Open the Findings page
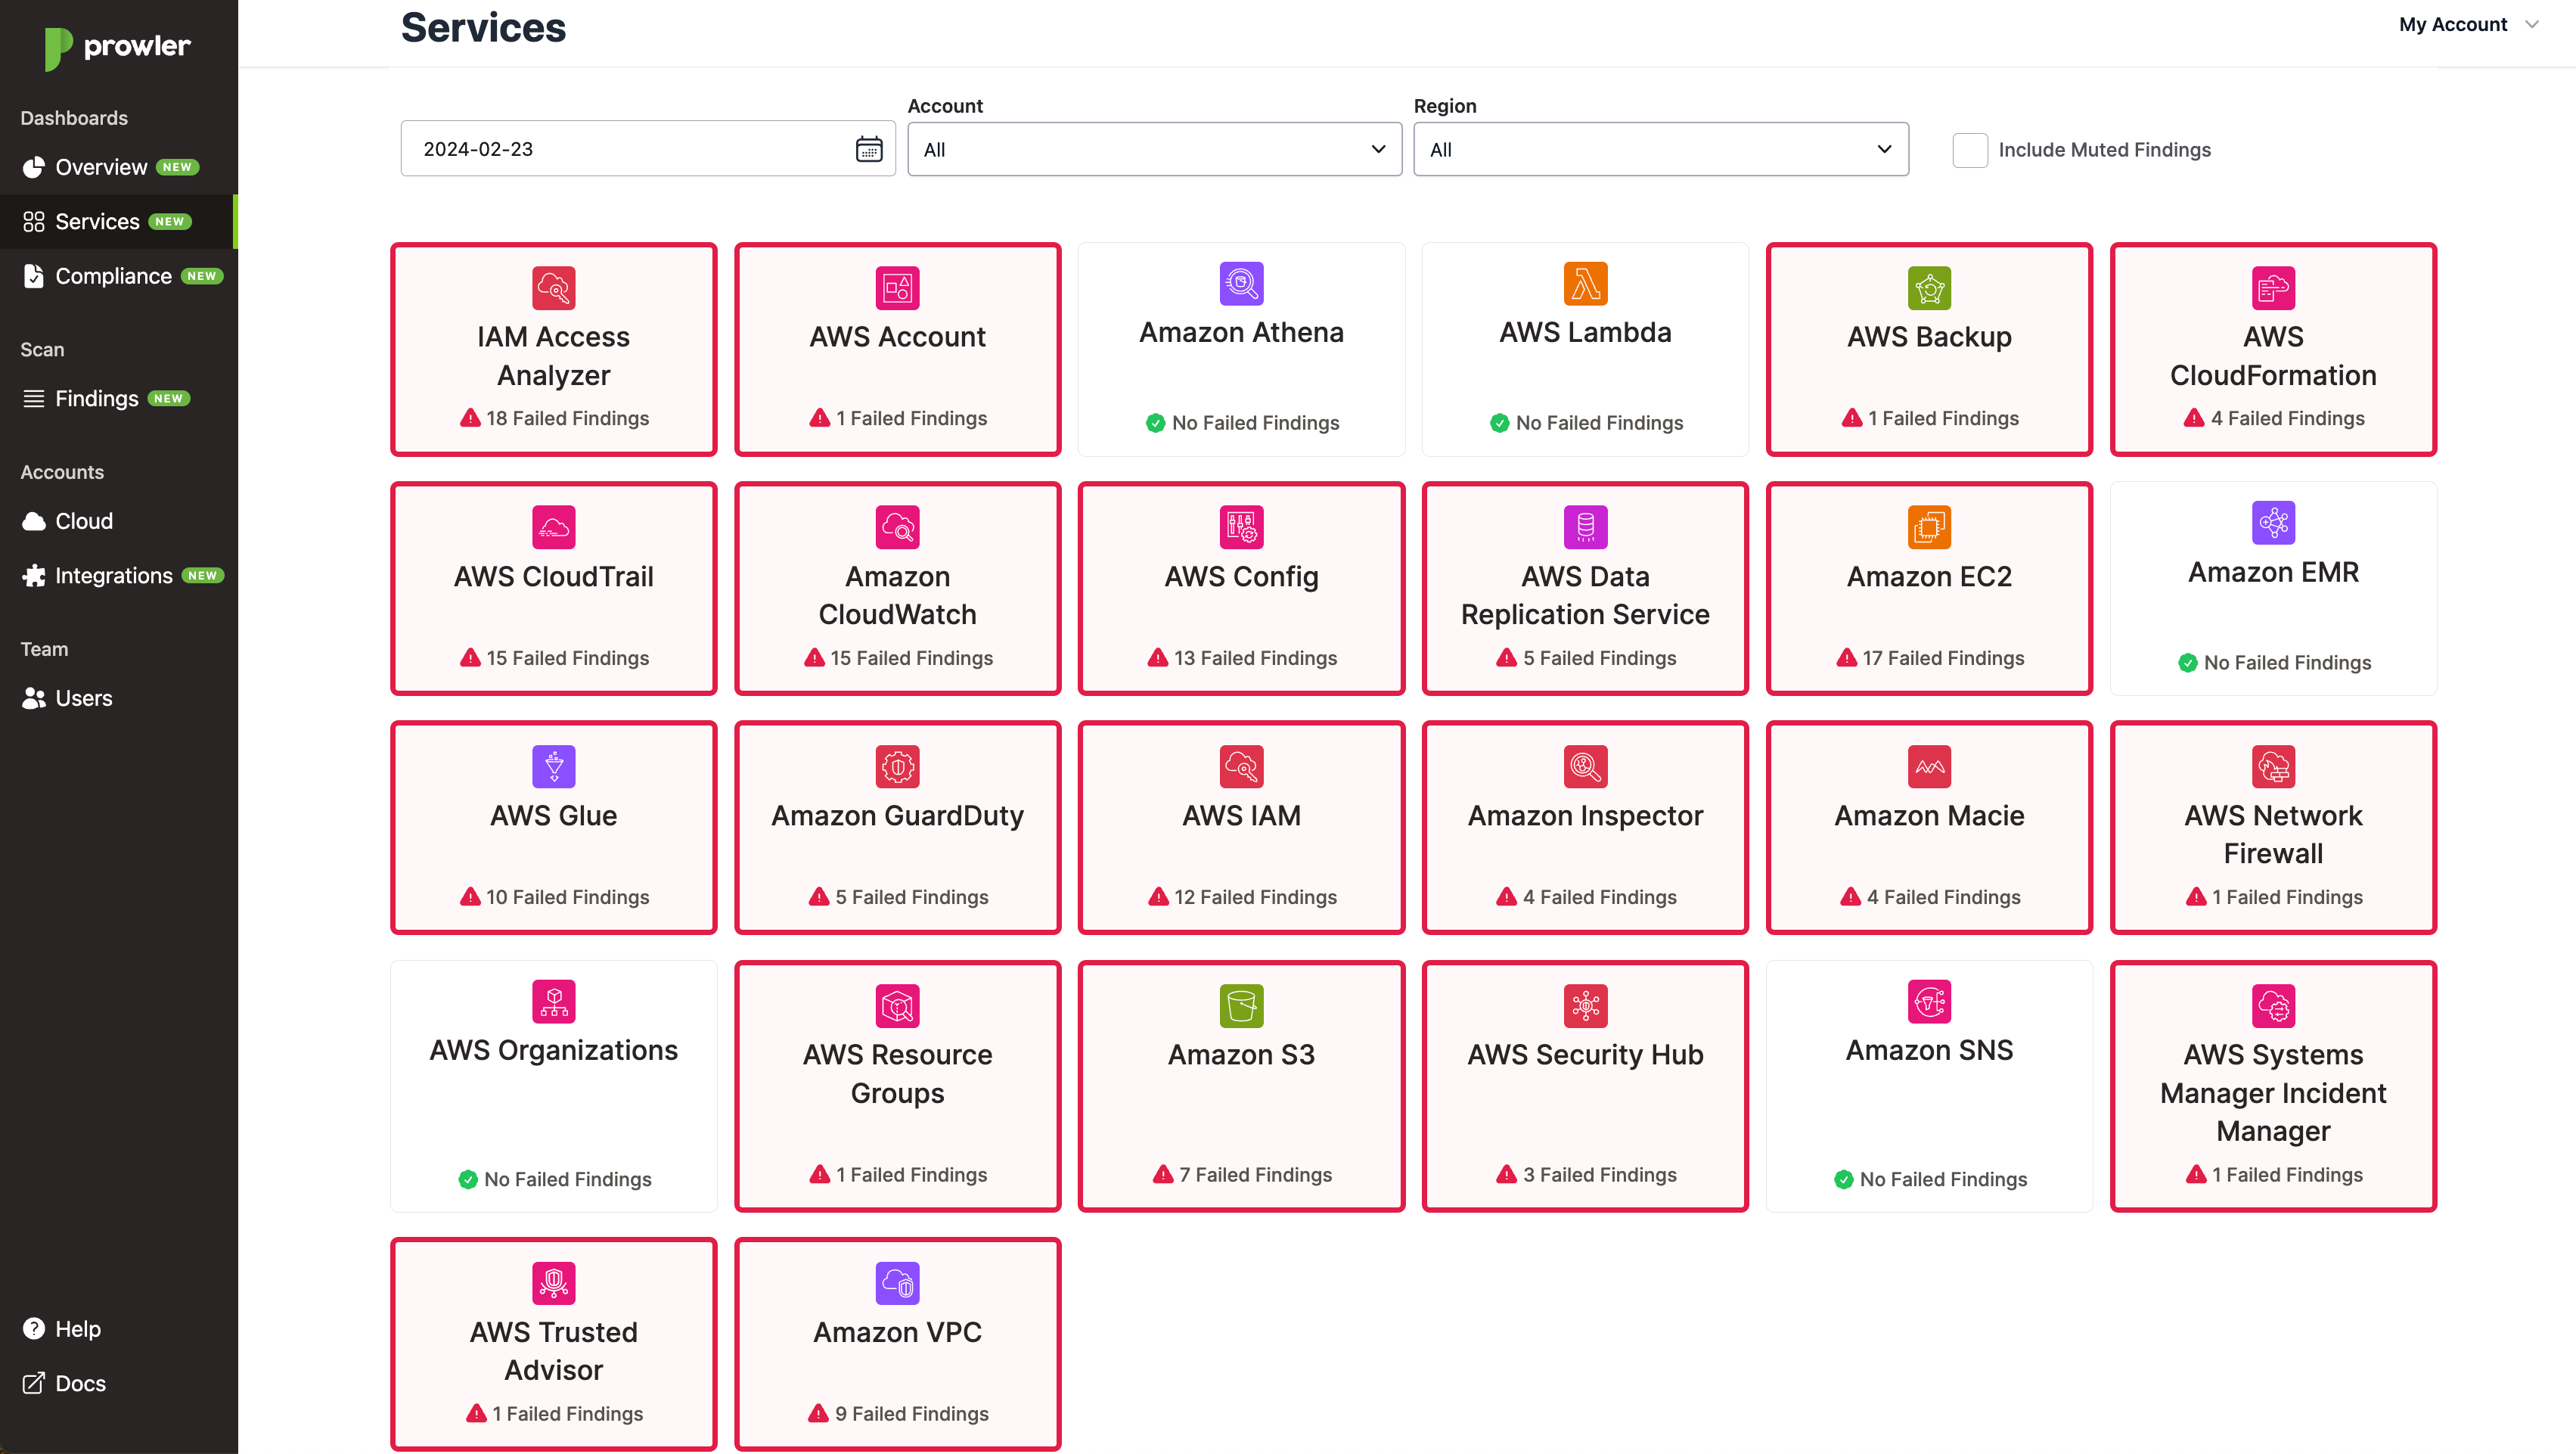 point(119,398)
